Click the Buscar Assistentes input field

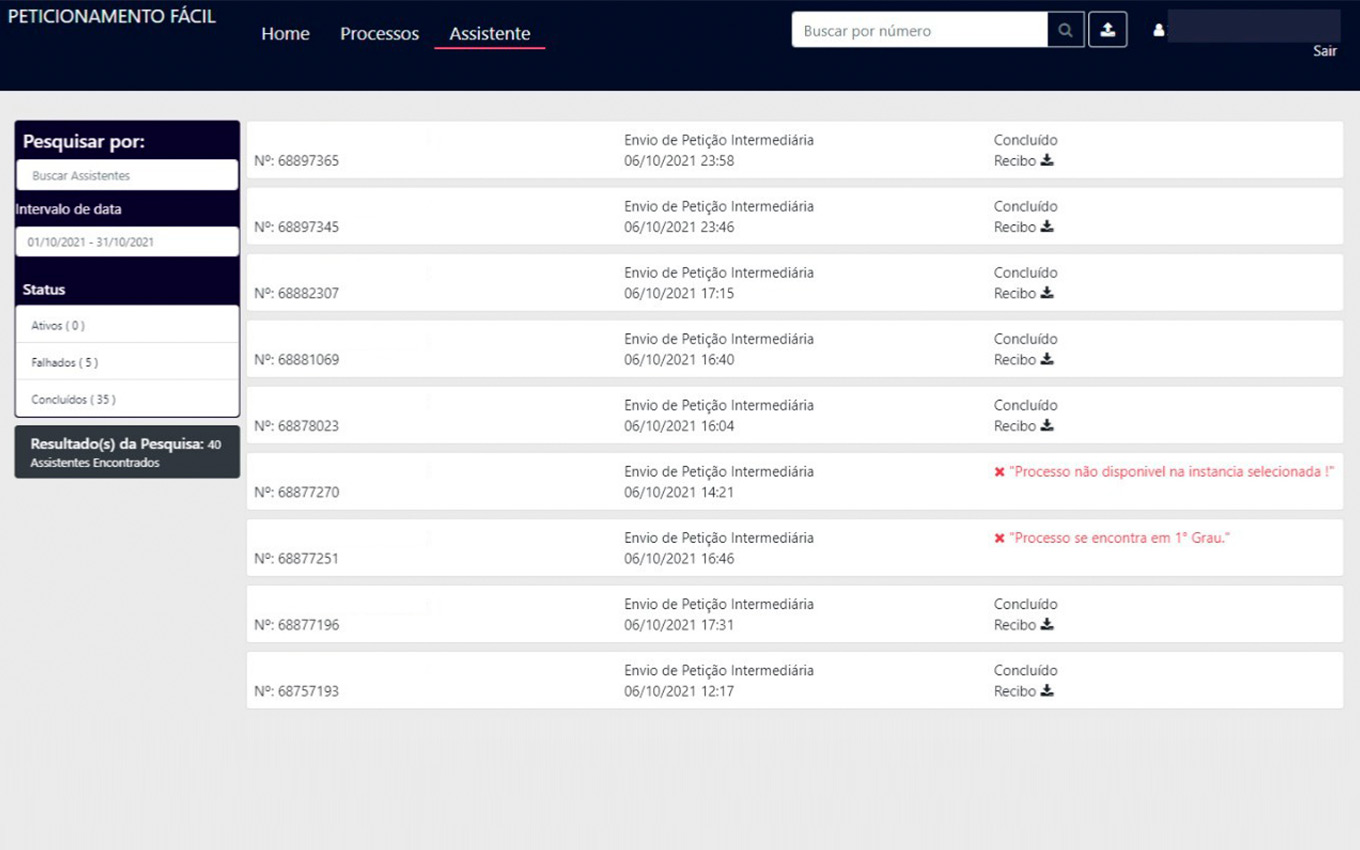(x=127, y=176)
